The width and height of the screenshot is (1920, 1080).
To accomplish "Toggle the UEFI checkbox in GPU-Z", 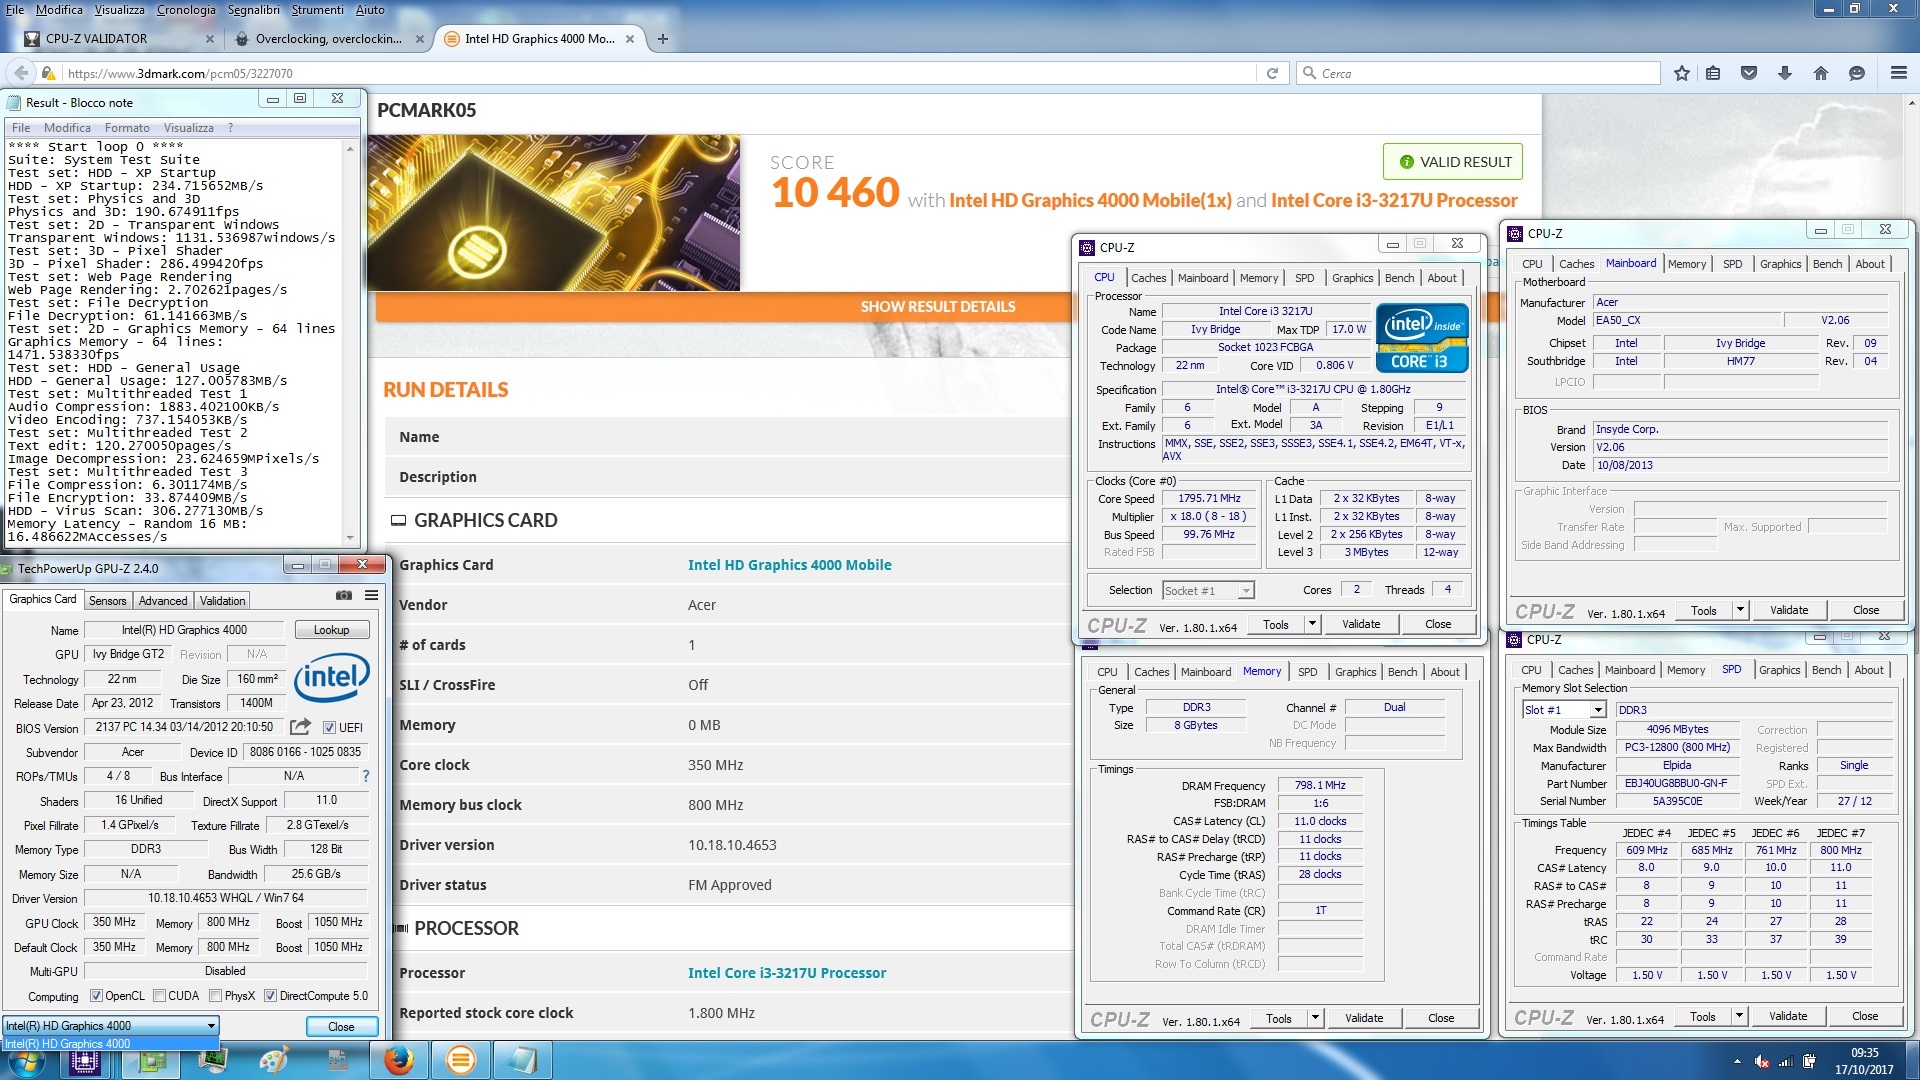I will (x=330, y=728).
